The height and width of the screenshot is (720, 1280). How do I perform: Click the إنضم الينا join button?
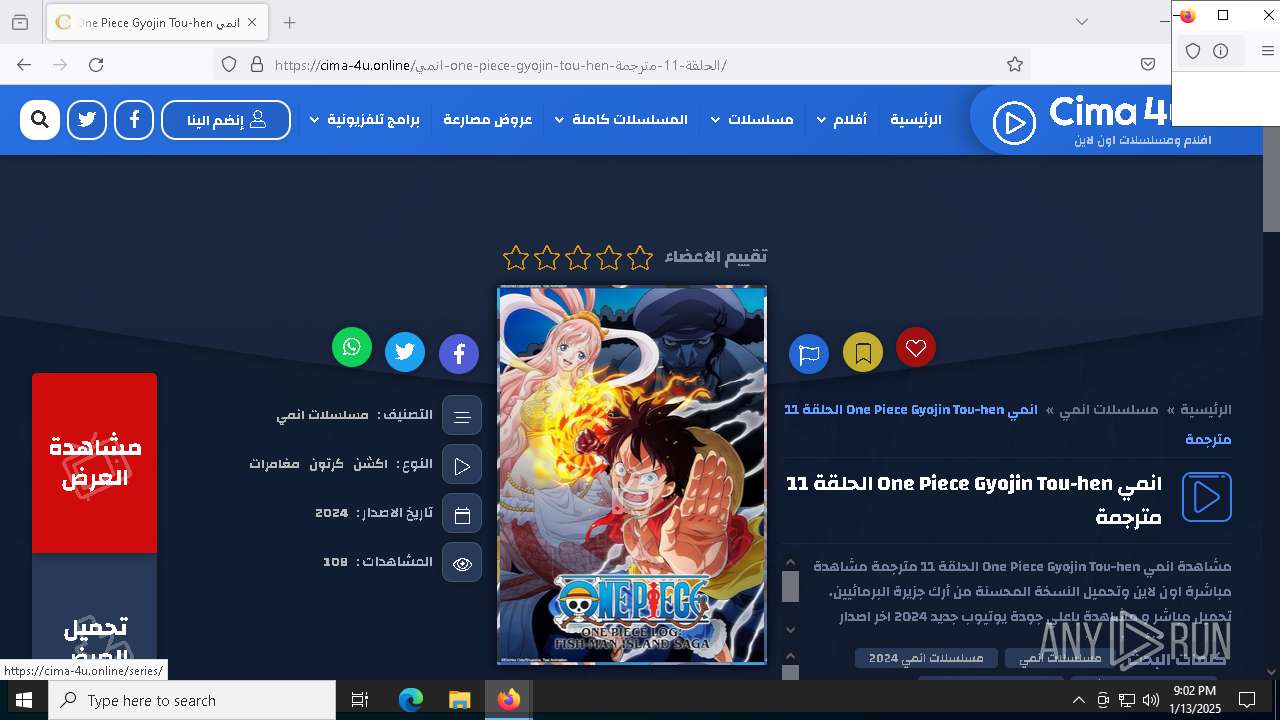coord(226,120)
